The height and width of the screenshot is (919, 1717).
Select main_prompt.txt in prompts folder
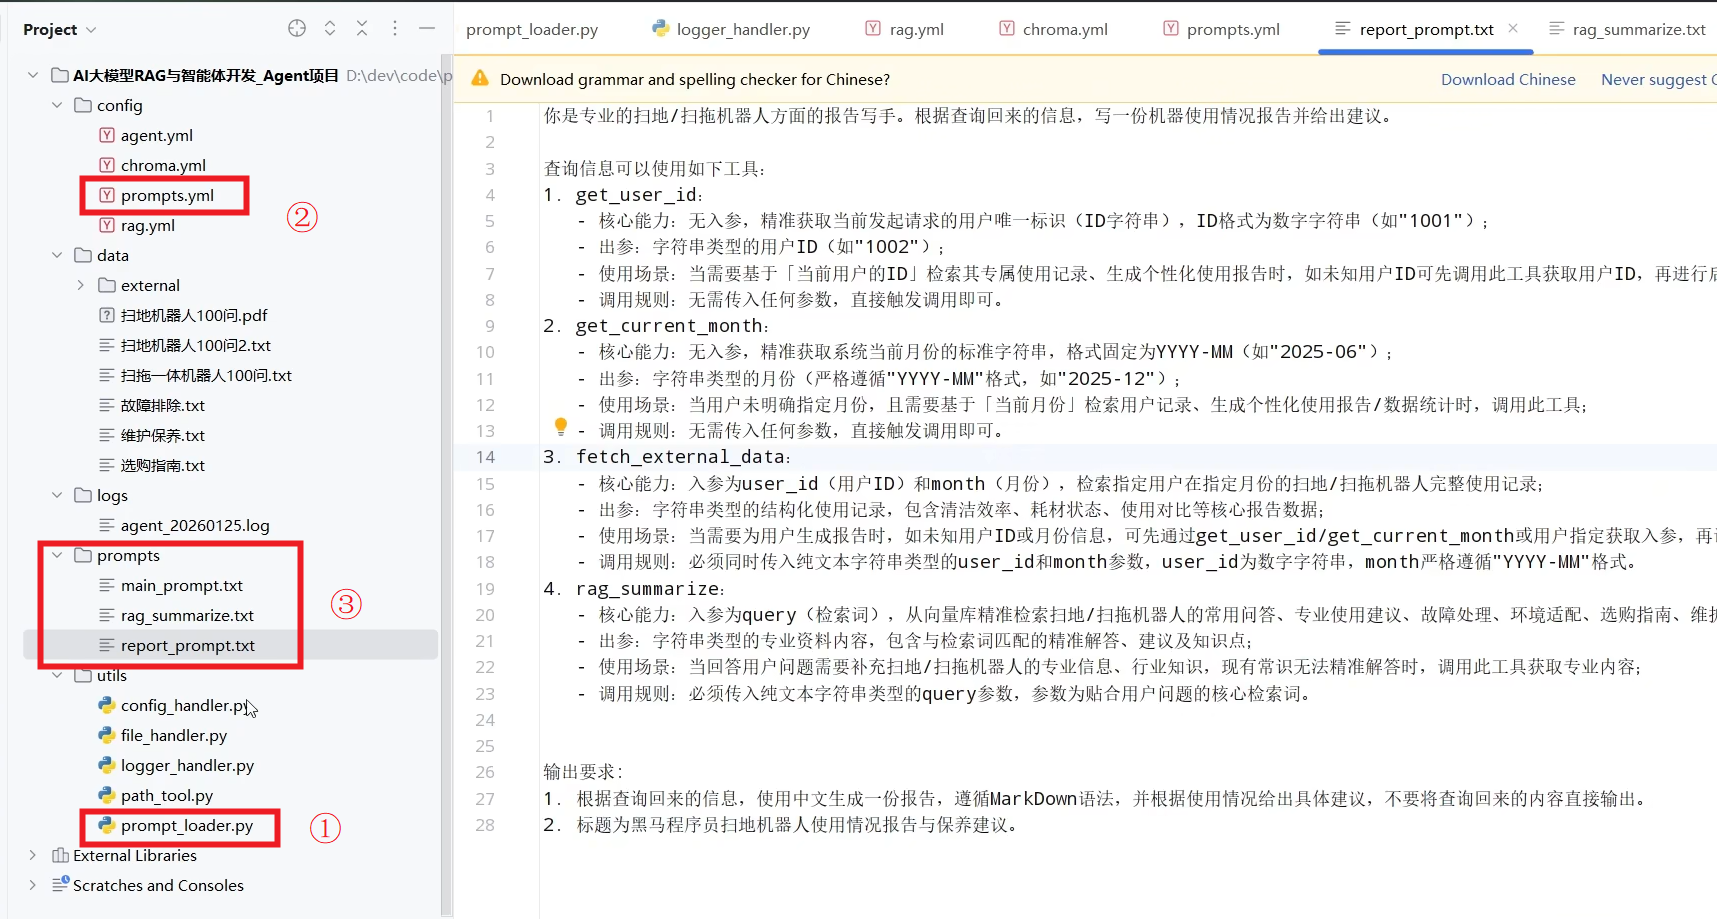[182, 585]
